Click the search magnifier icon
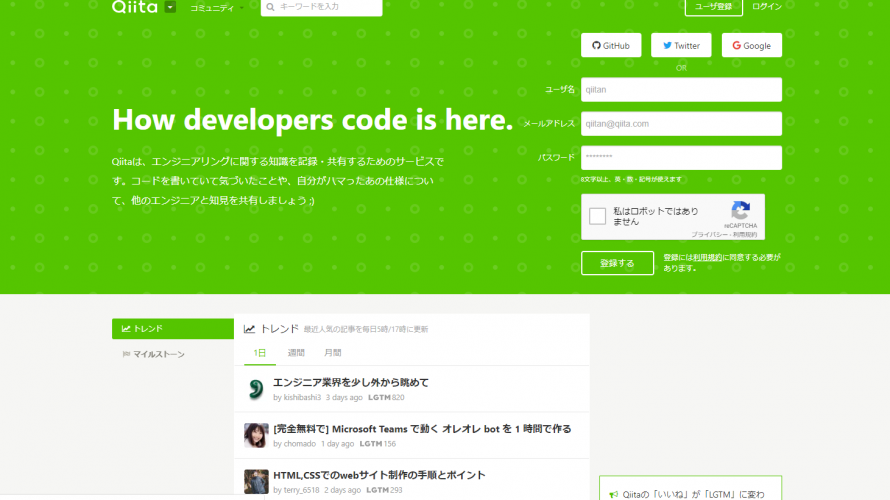Screen dimensions: 890x500 [x=270, y=7]
